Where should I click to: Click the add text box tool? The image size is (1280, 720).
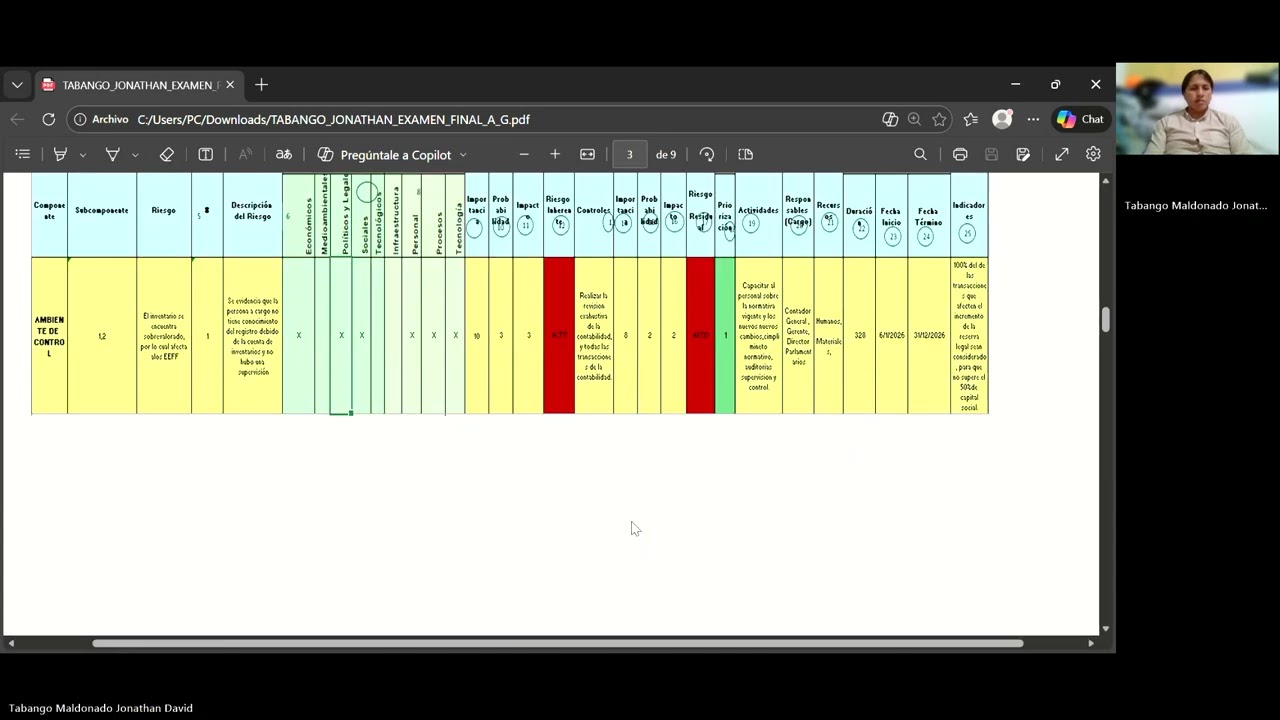206,154
